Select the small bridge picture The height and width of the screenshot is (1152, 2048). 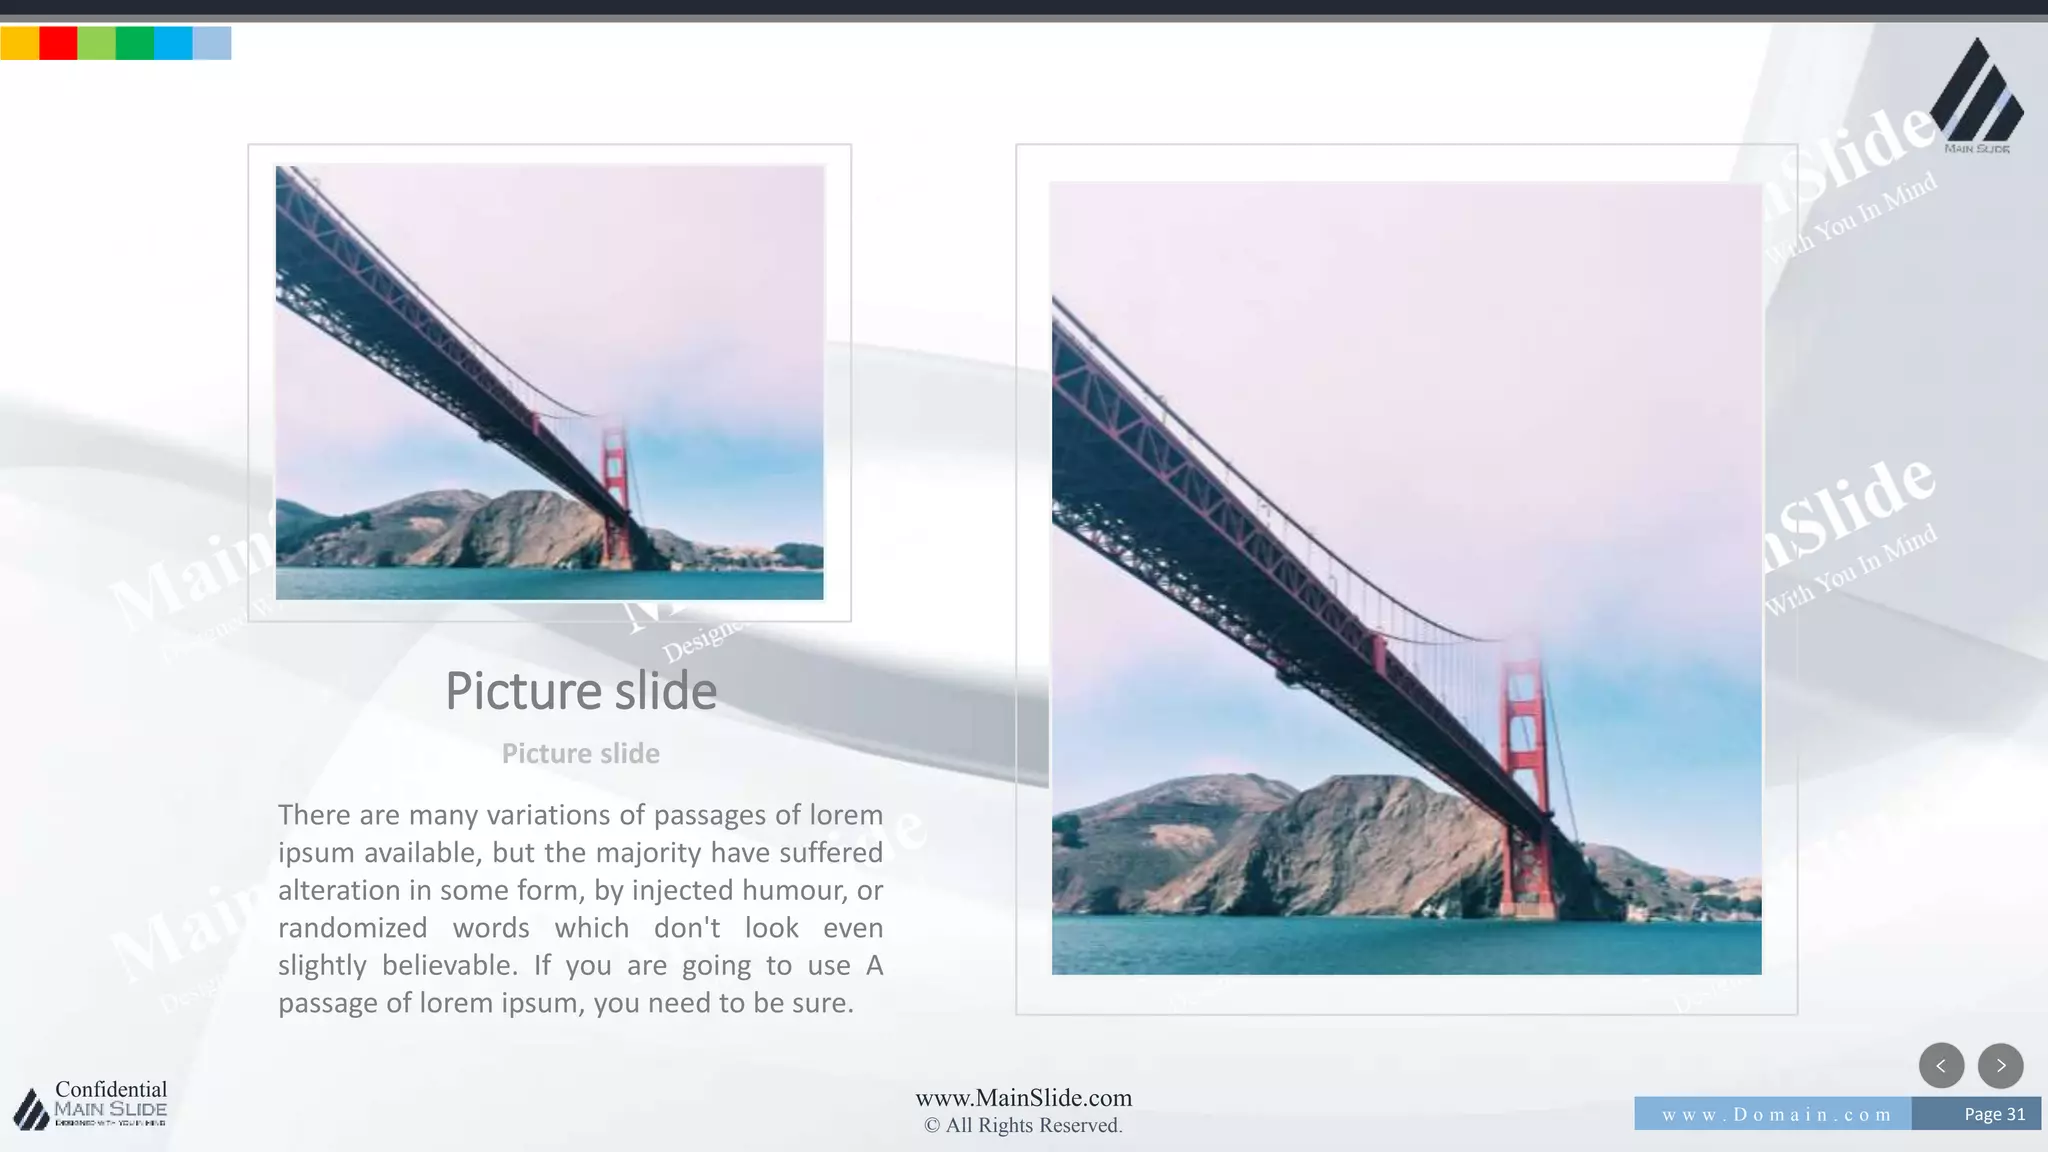click(549, 382)
